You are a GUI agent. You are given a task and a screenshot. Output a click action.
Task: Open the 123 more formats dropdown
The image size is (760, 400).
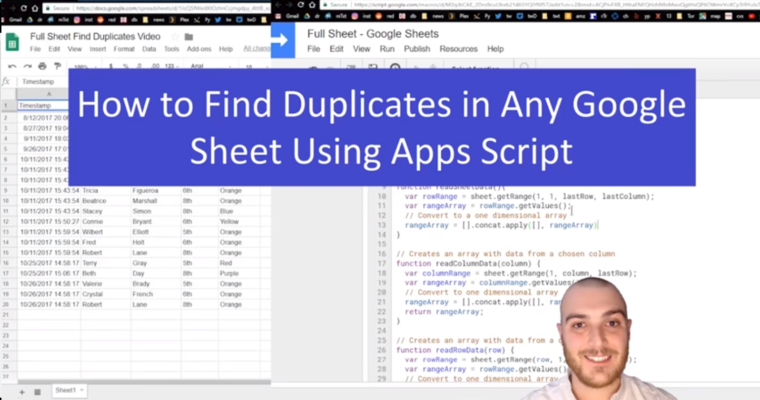coord(170,66)
